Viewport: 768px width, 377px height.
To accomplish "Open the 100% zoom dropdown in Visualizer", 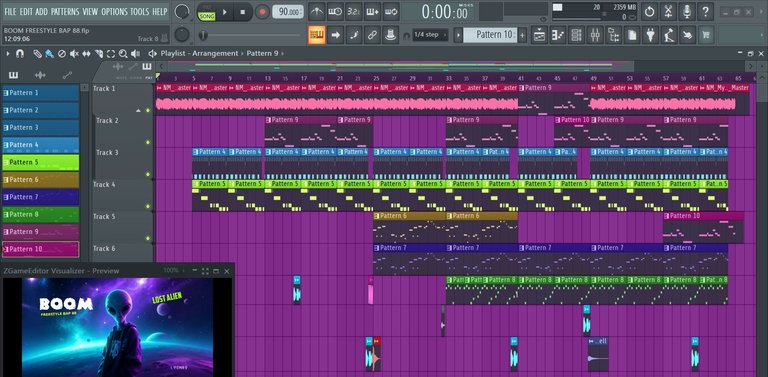I will point(173,270).
